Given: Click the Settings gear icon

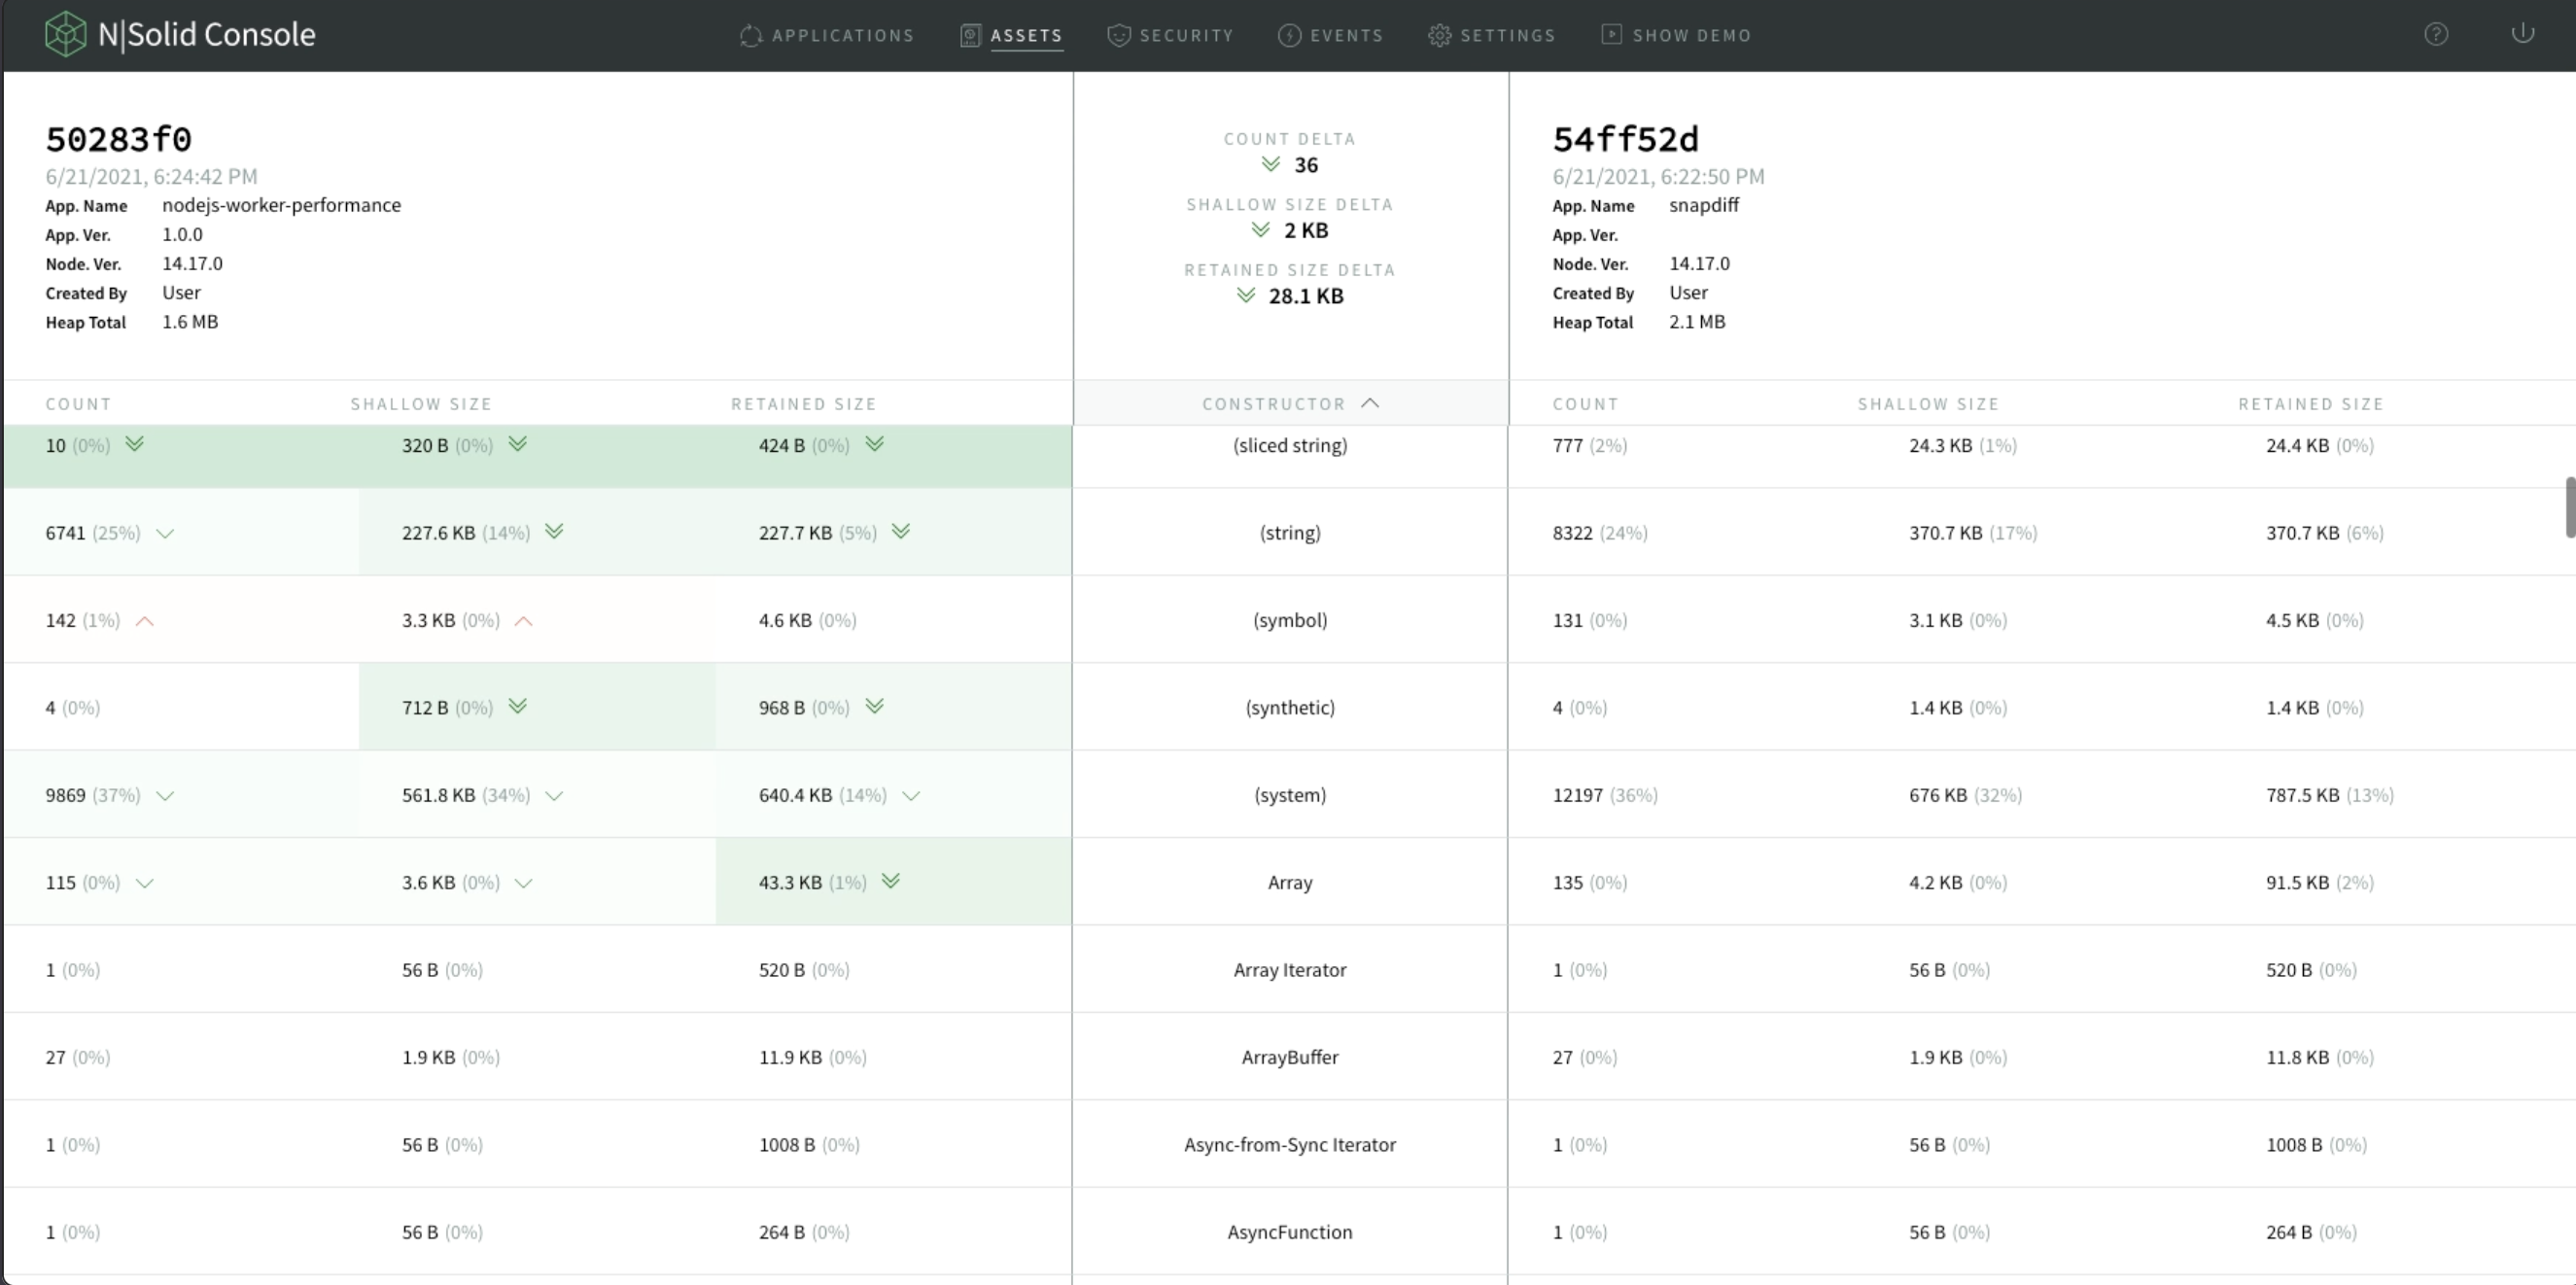Looking at the screenshot, I should click(1439, 36).
